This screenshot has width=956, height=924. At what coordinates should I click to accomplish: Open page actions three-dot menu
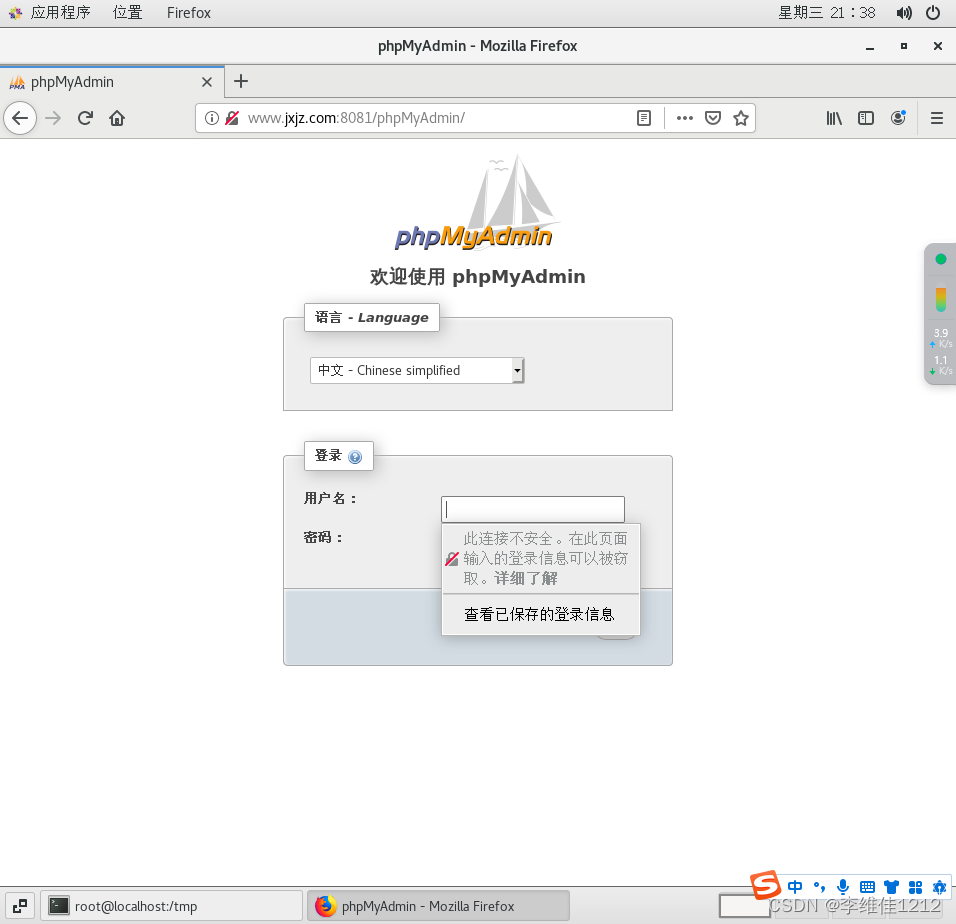coord(685,118)
